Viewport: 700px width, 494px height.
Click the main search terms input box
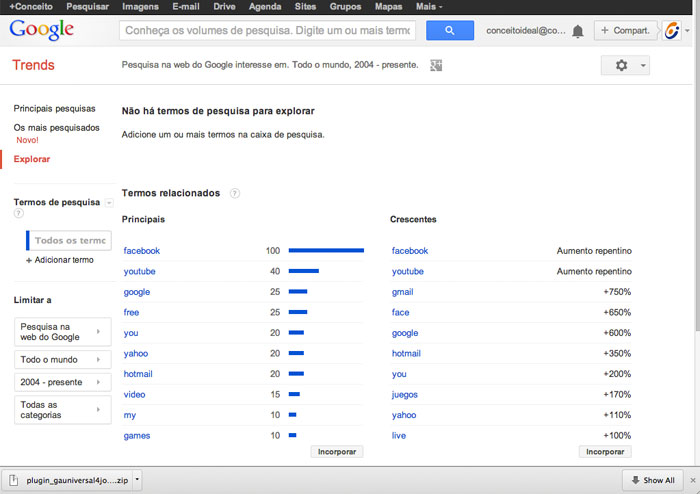267,30
